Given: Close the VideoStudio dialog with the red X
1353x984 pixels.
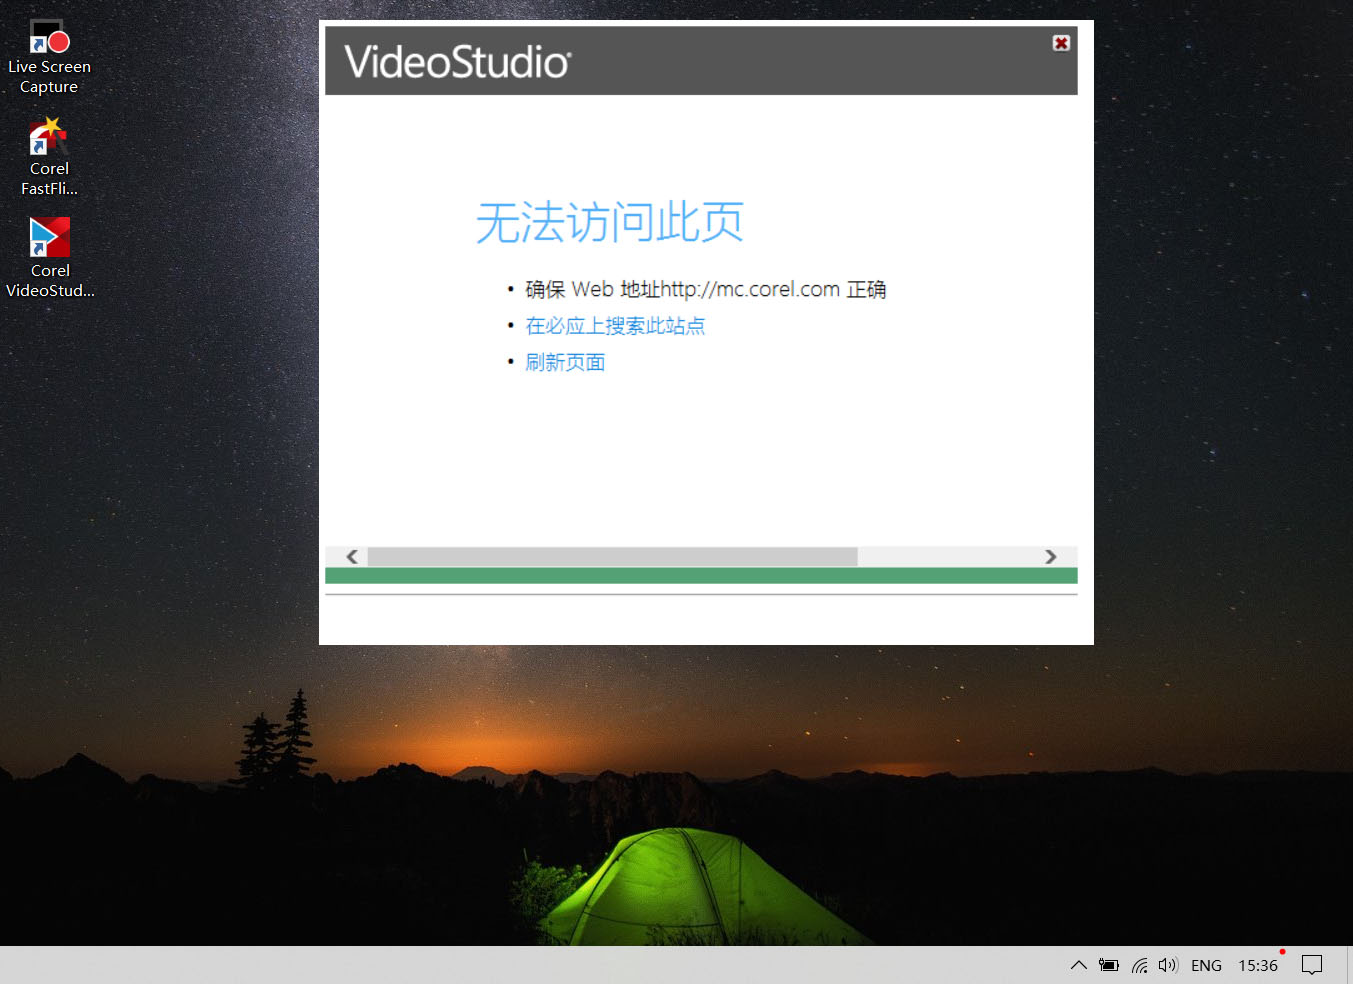Looking at the screenshot, I should [x=1061, y=43].
